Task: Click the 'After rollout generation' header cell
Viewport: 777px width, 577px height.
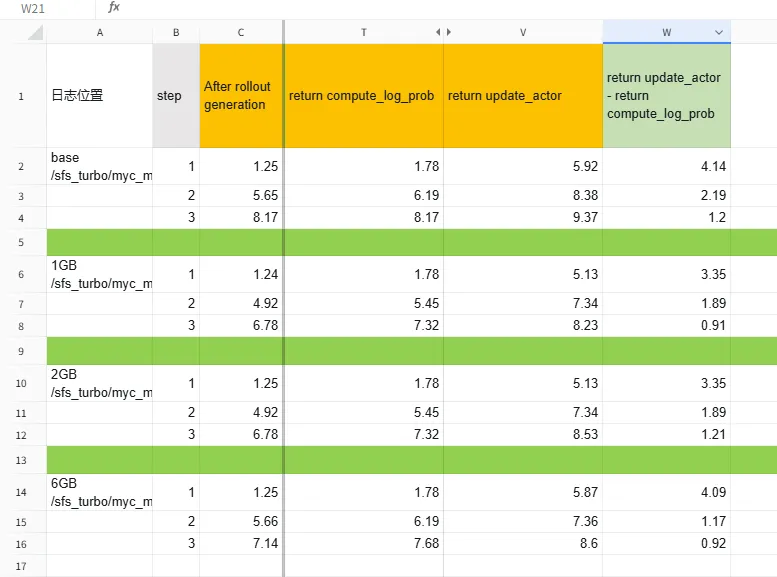Action: point(241,96)
